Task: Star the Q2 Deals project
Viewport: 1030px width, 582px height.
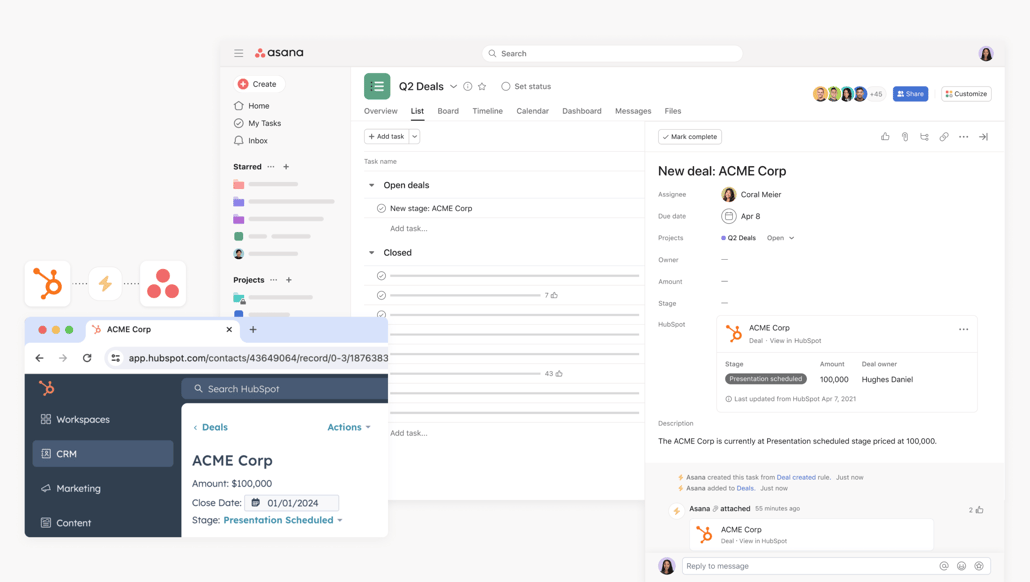Action: coord(482,87)
